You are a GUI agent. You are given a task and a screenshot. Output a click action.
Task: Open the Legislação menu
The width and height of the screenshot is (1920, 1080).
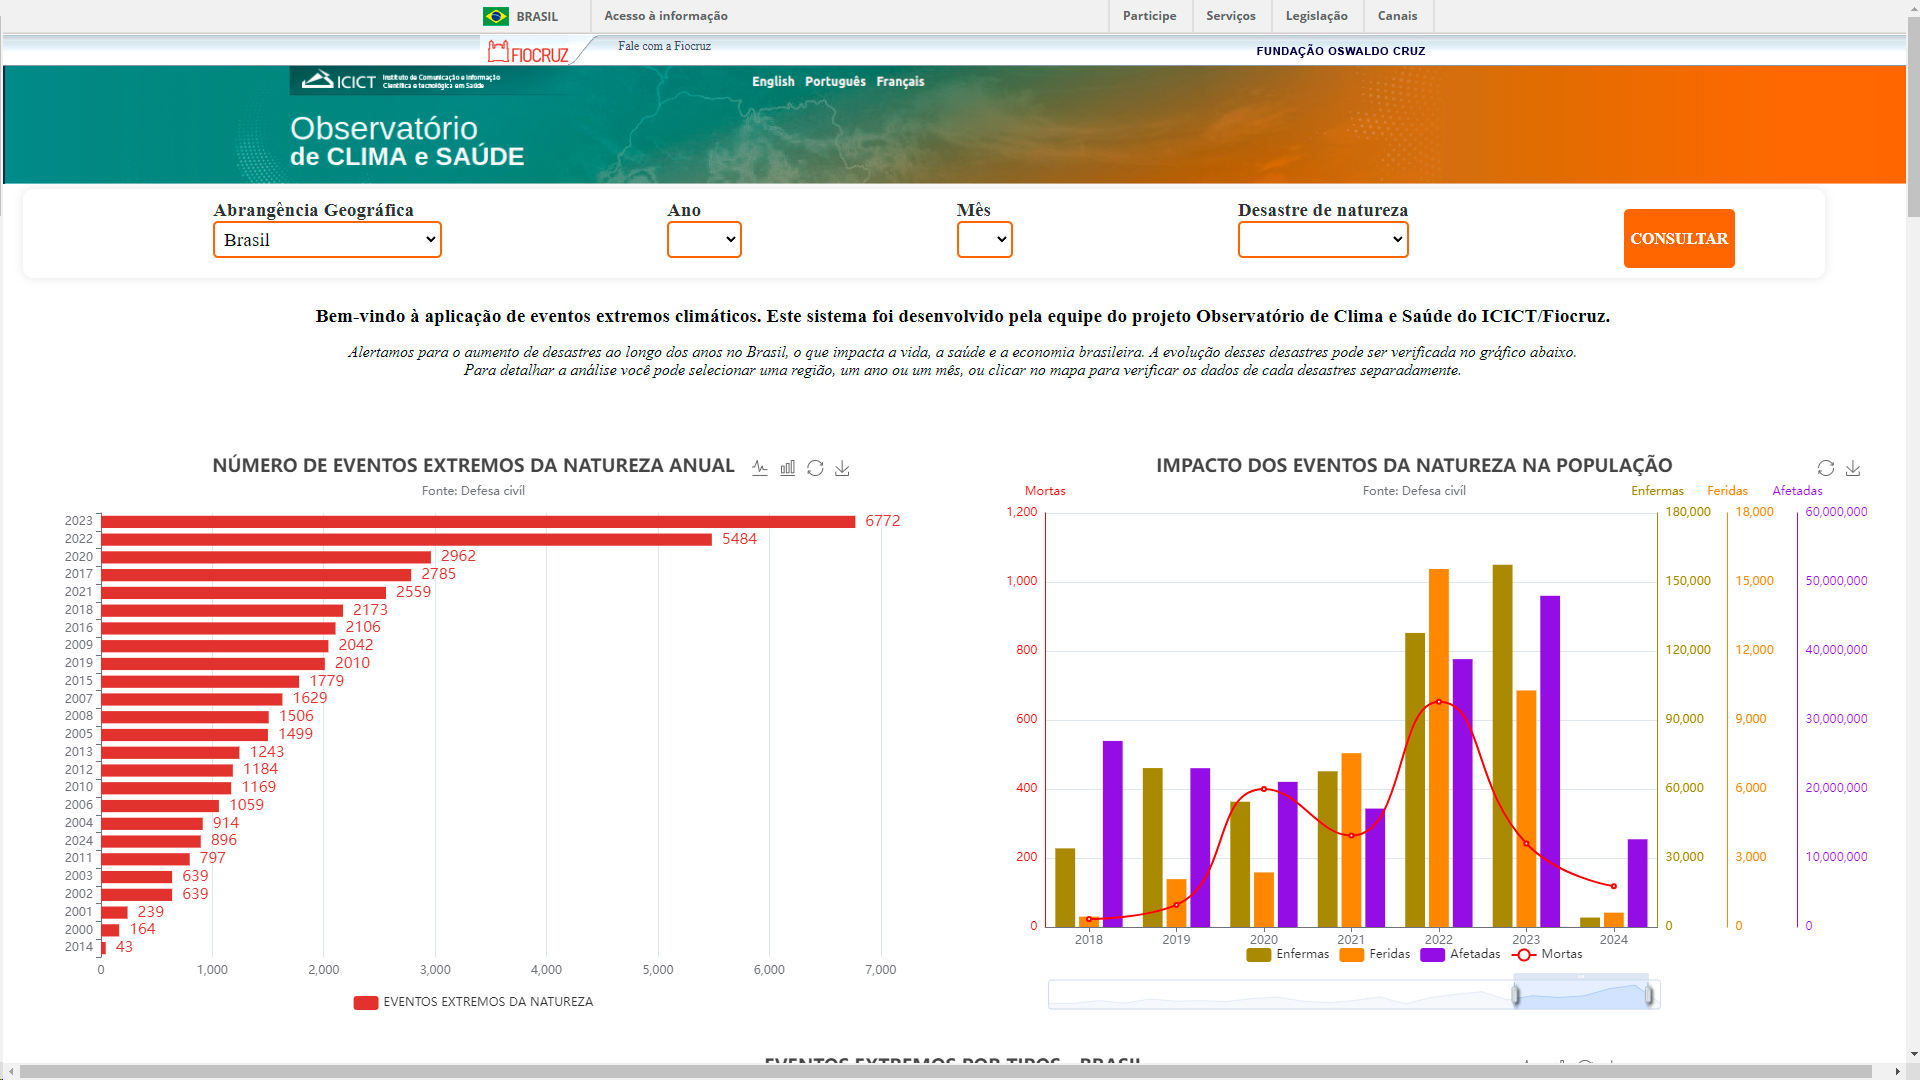click(1316, 16)
